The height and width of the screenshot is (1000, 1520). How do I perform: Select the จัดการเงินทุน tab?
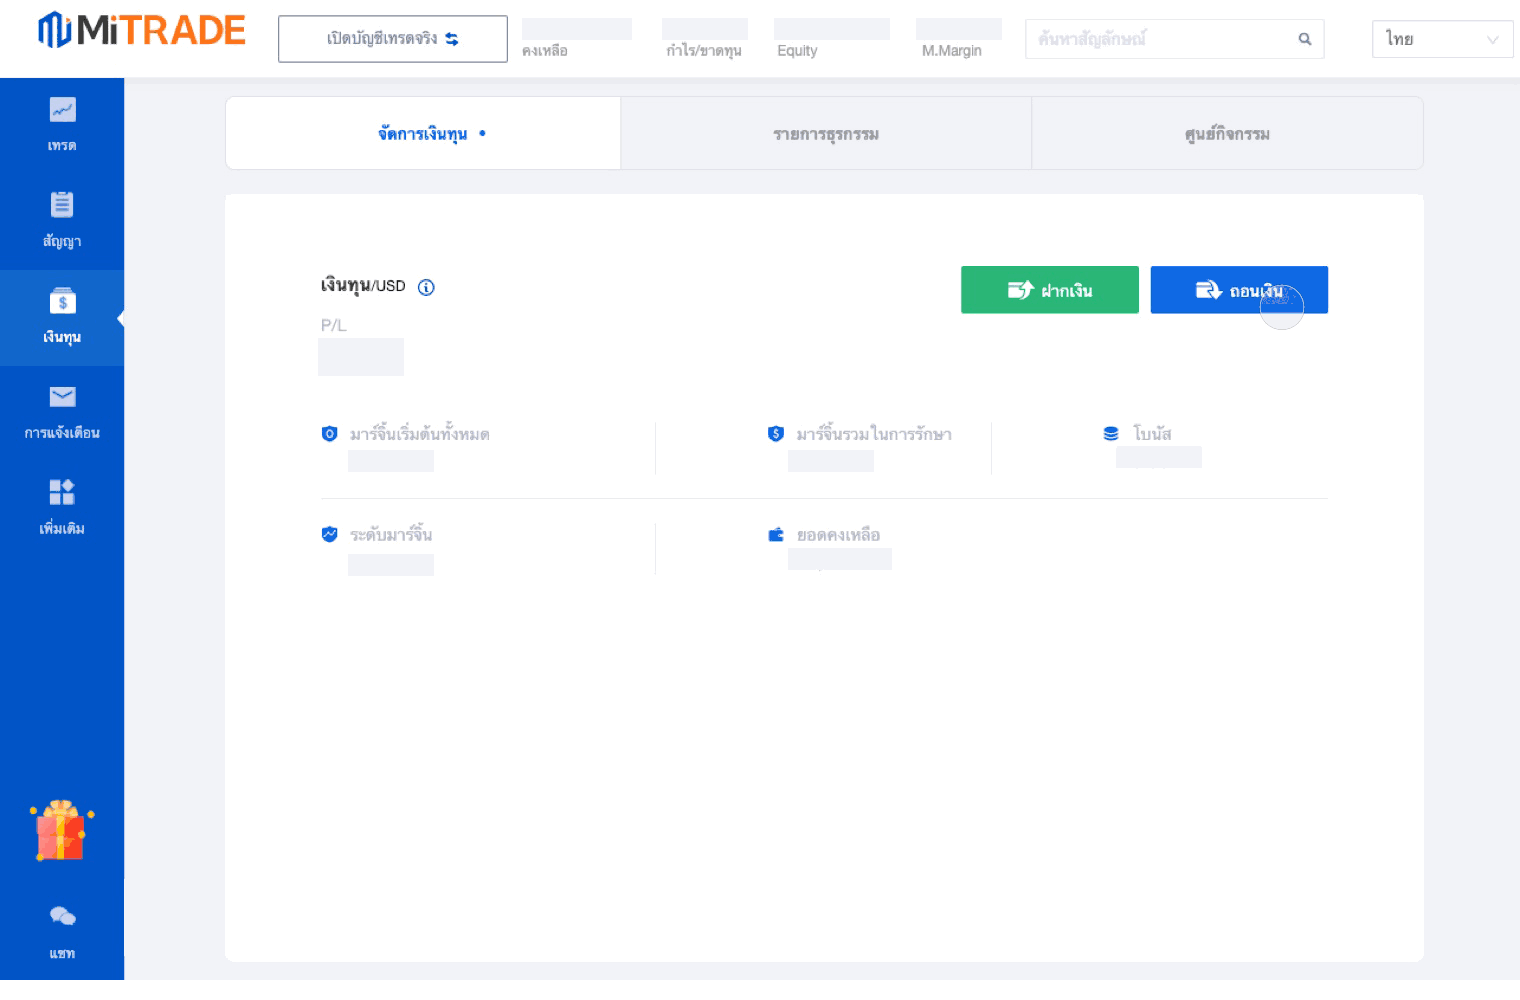coord(423,134)
